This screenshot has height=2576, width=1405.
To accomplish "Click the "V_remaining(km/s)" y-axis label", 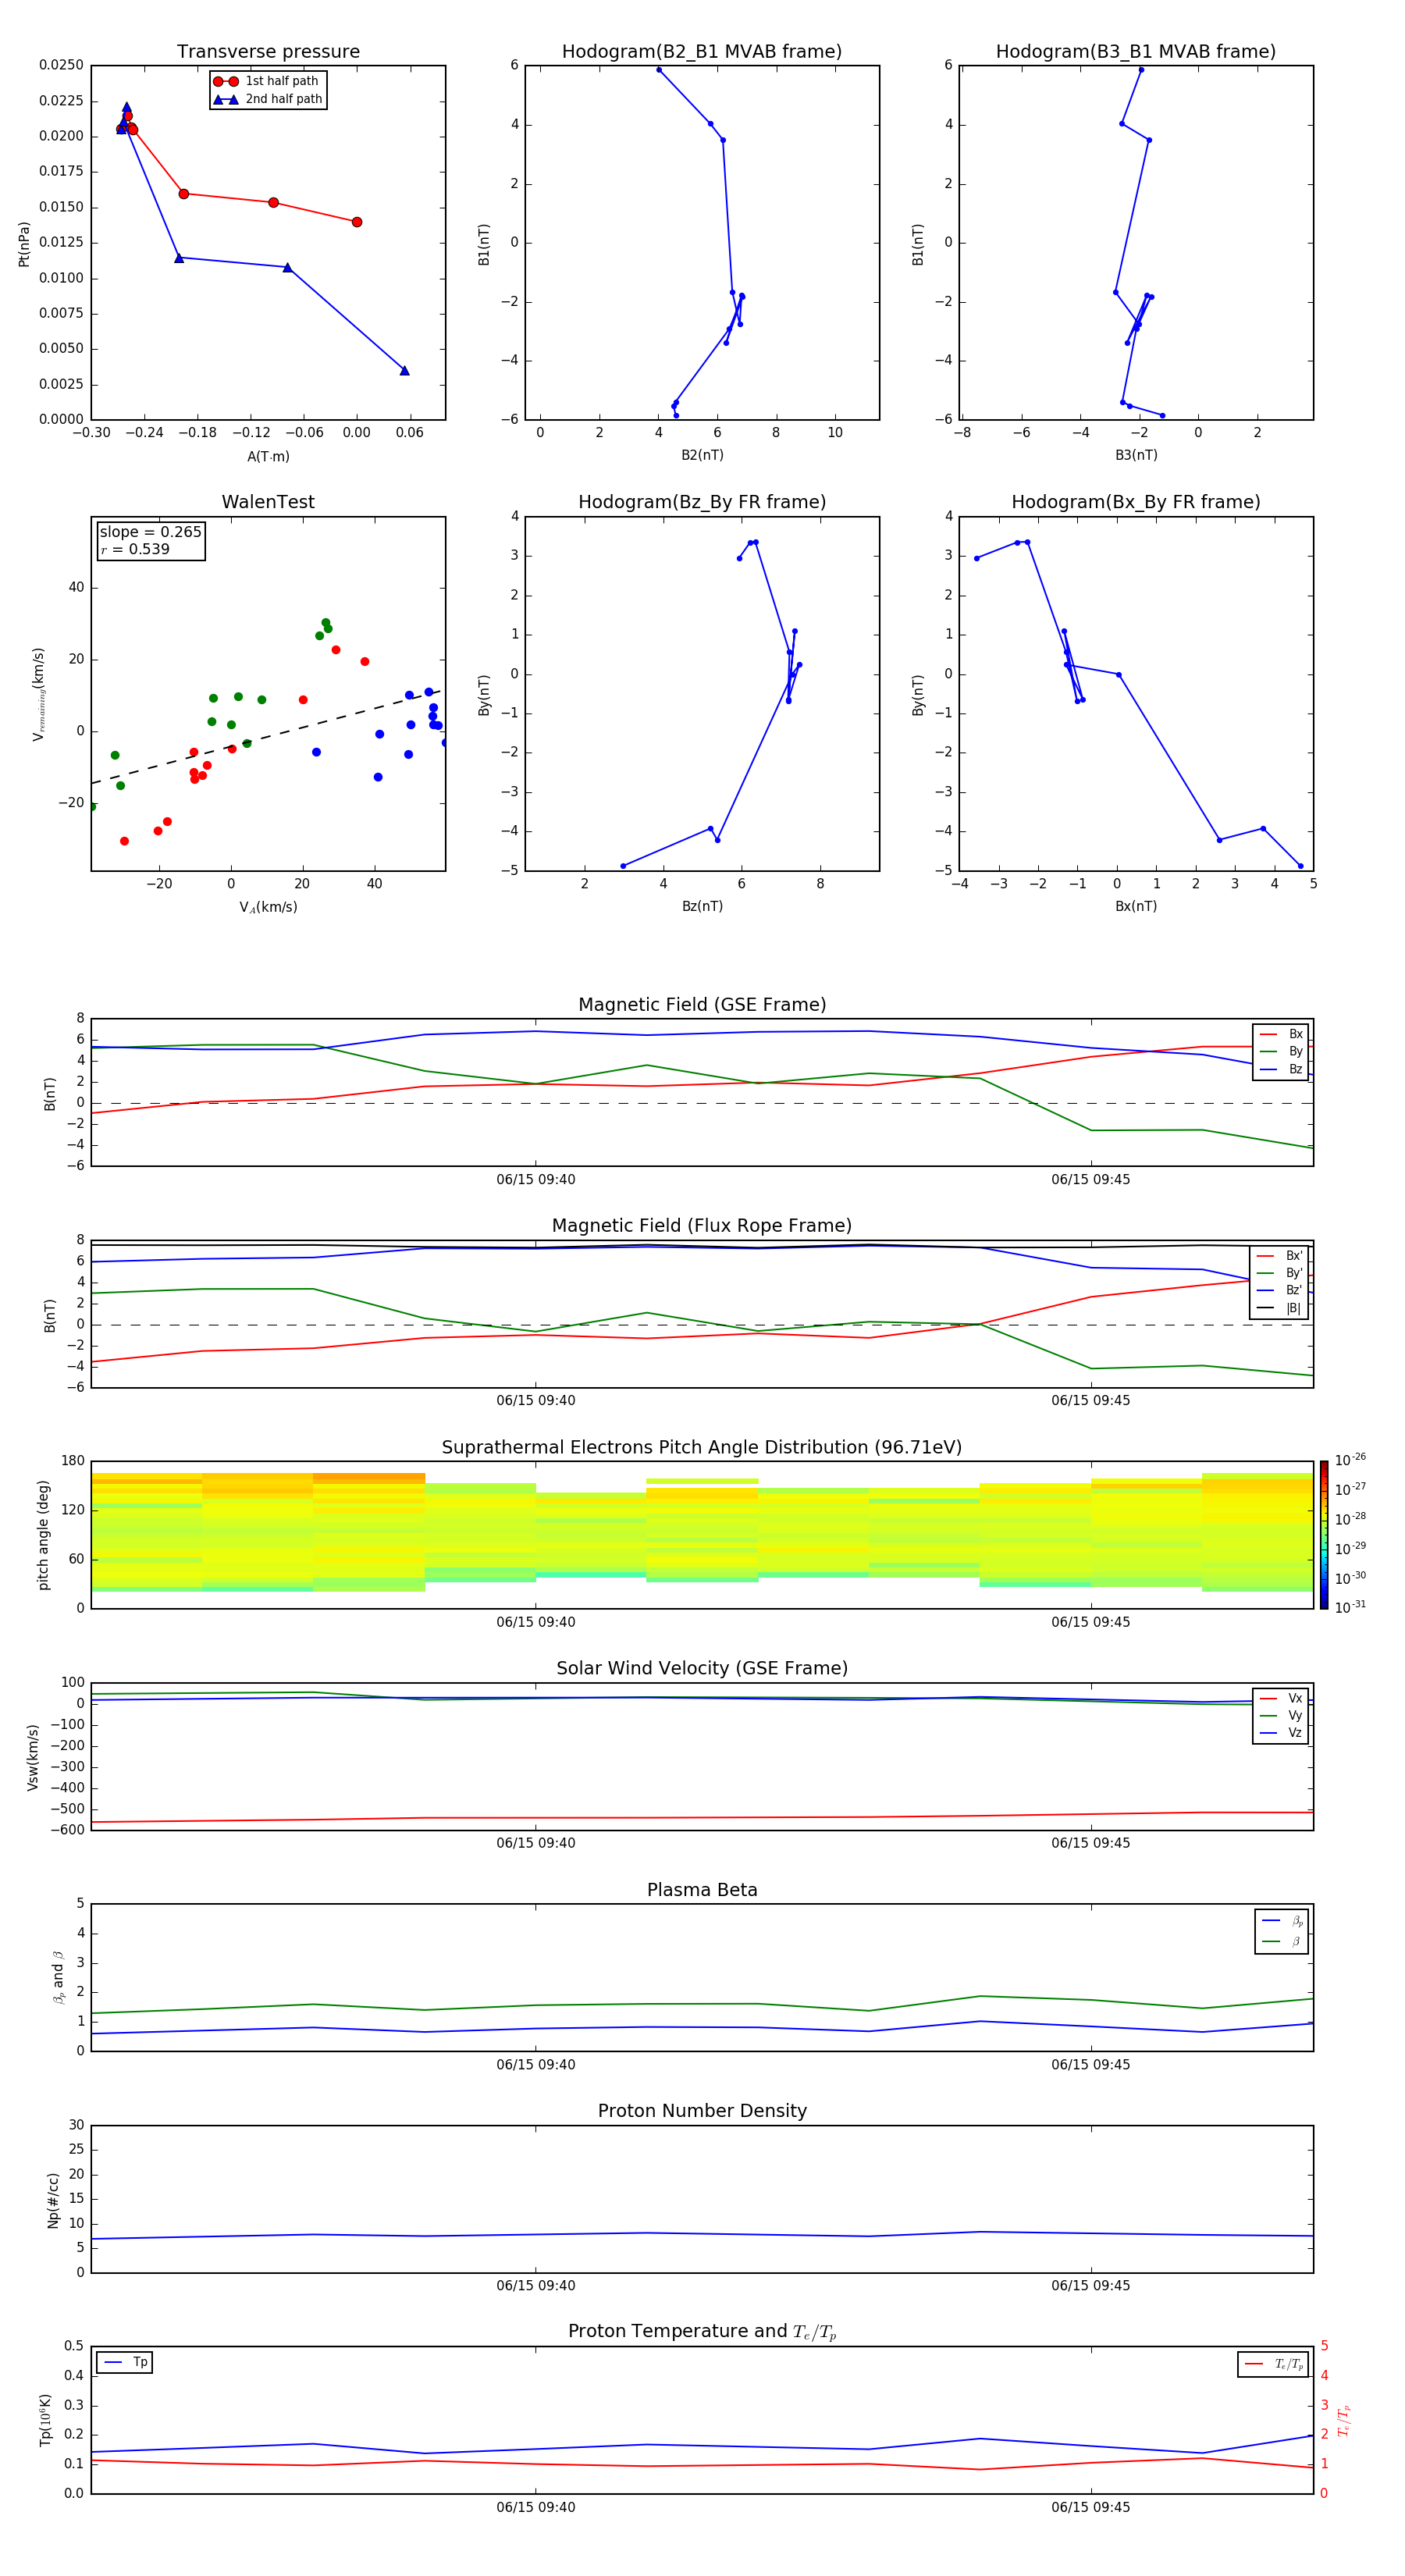I will click(38, 694).
